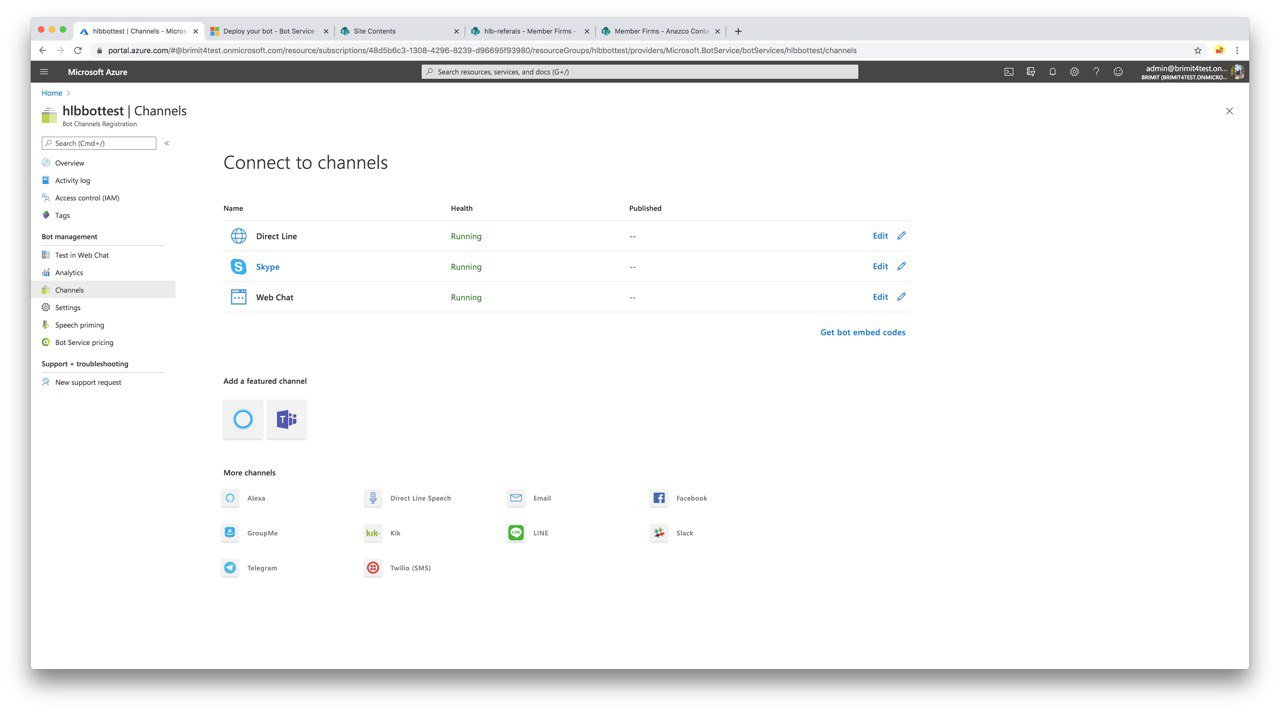Open the feedback smiley icon
1280x713 pixels.
pyautogui.click(x=1118, y=72)
